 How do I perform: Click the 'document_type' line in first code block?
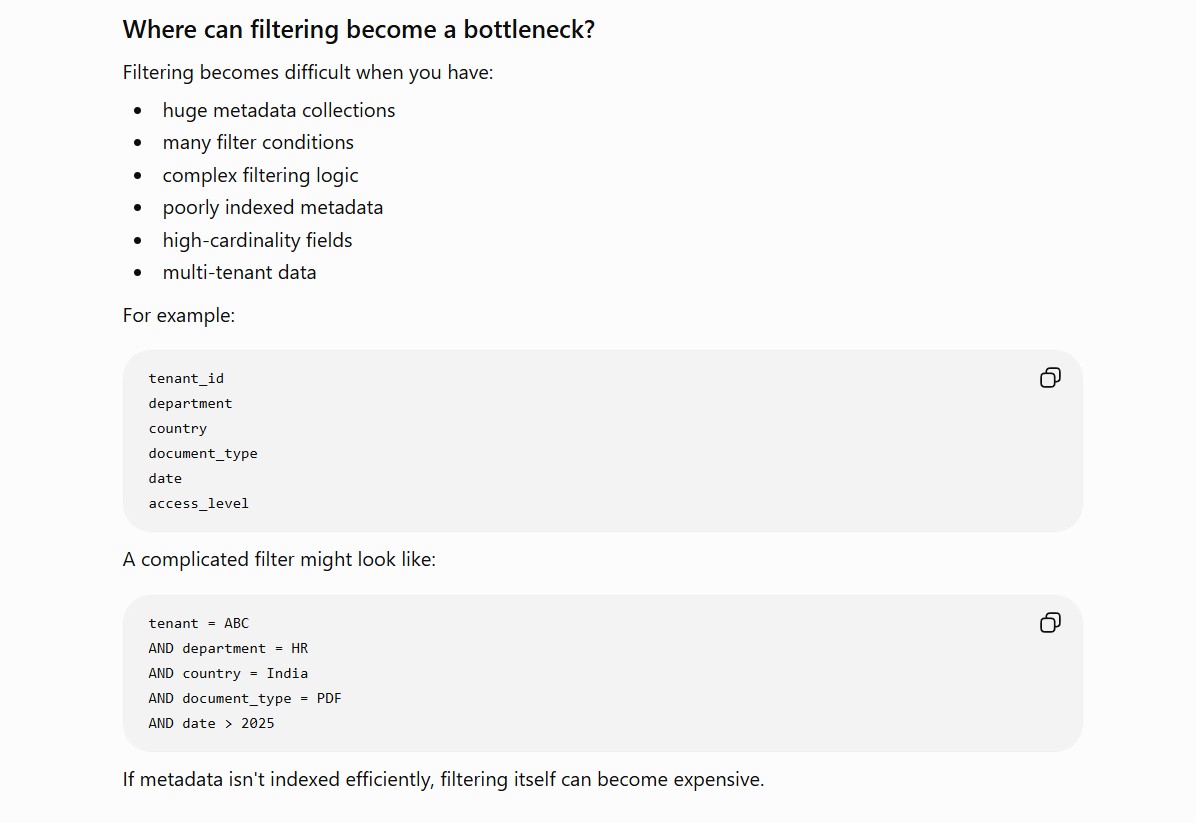click(x=203, y=454)
